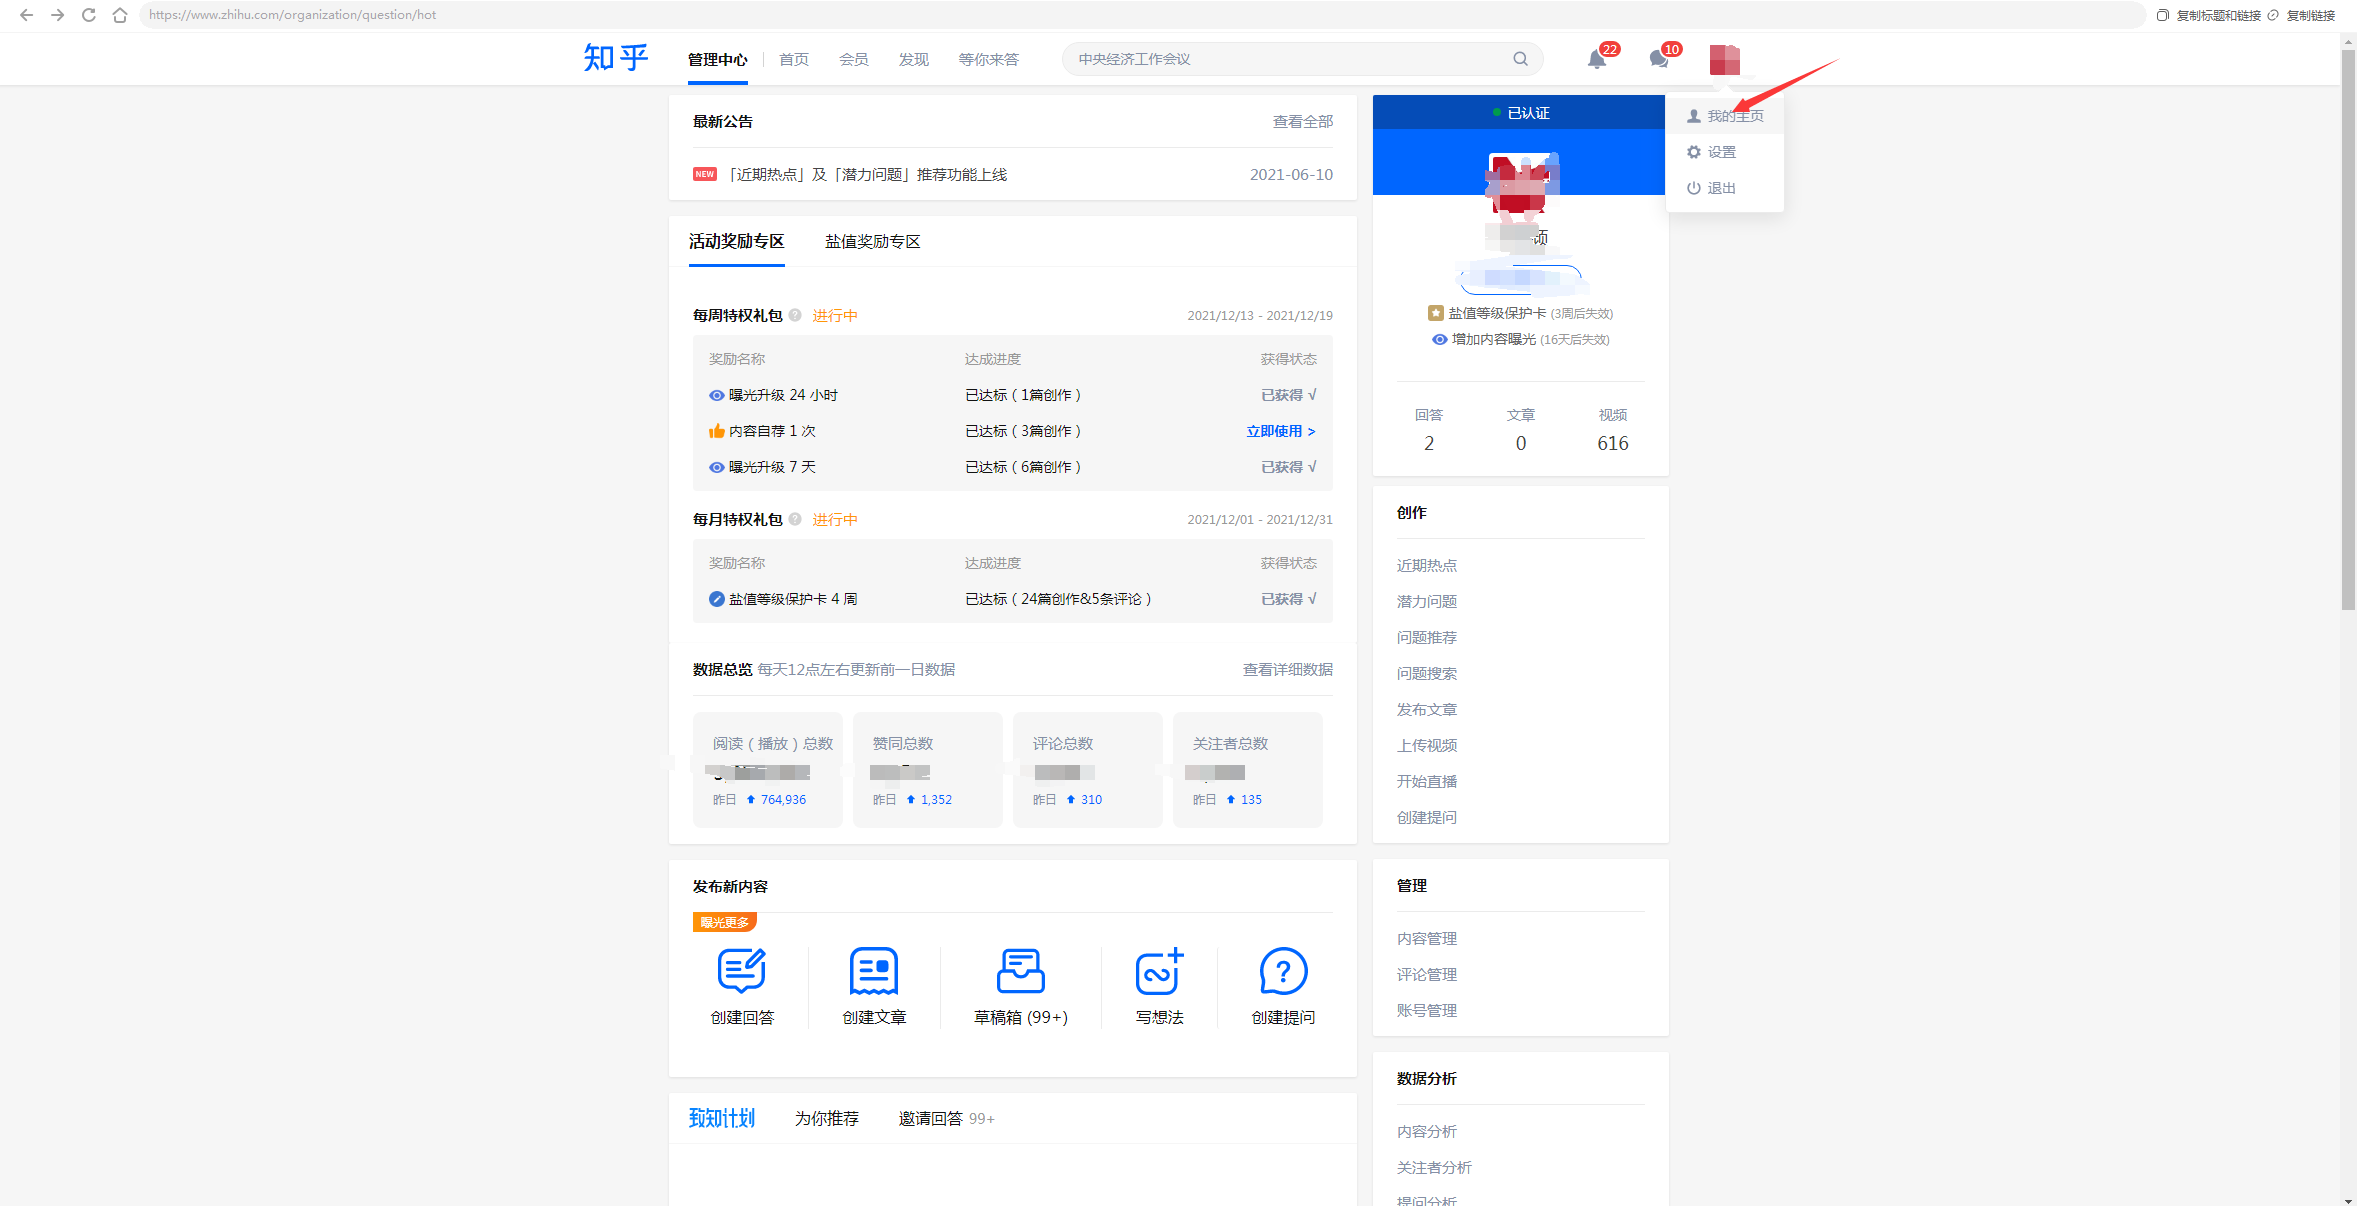
Task: Click help icon beside 每周特权礼包
Action: (x=795, y=315)
